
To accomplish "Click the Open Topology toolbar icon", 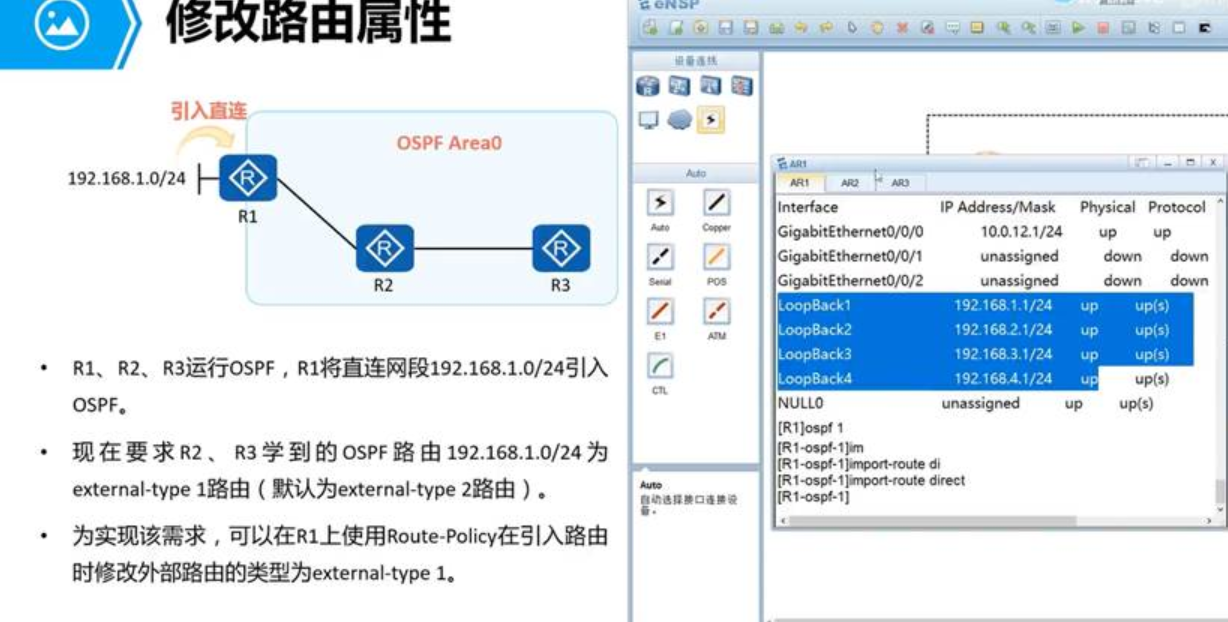I will (x=700, y=28).
